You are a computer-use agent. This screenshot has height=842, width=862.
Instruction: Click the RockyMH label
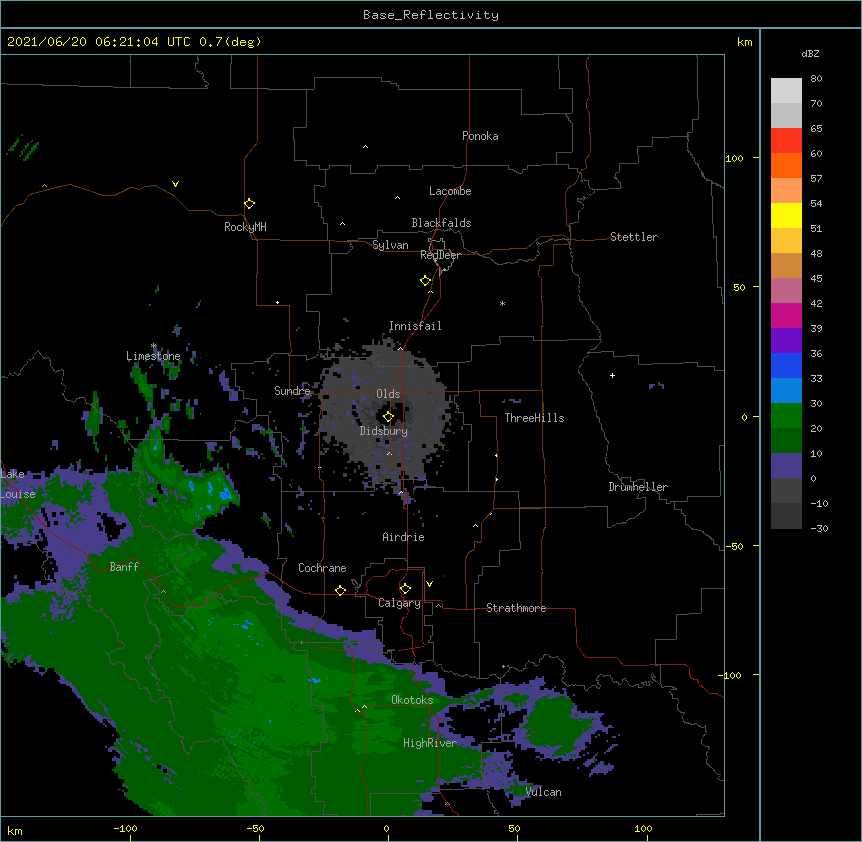(245, 227)
